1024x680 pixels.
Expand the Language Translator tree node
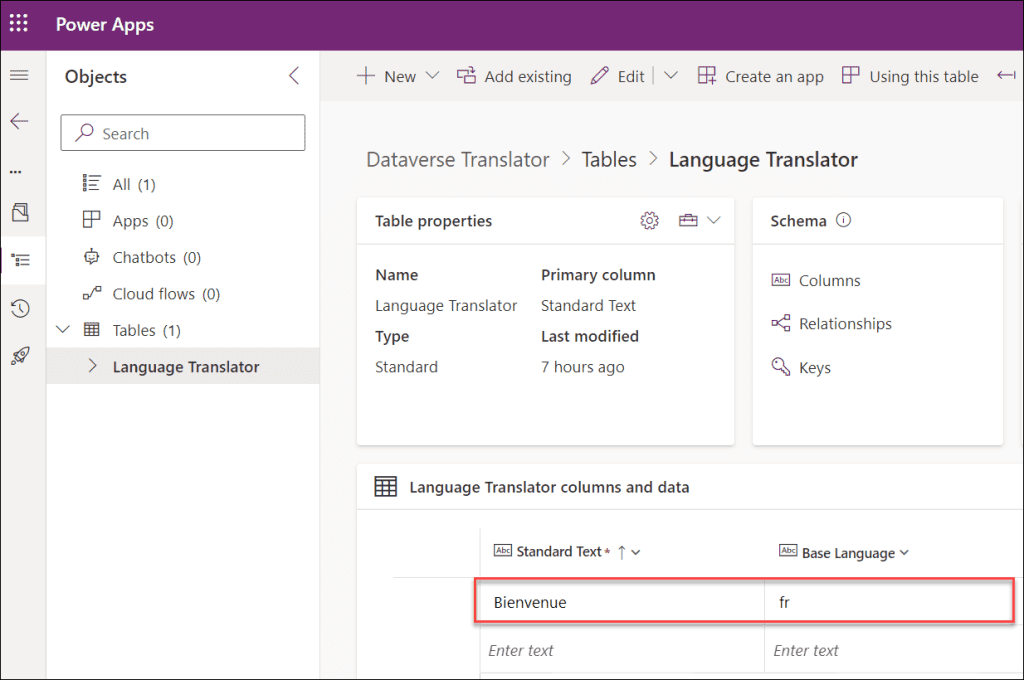(x=92, y=366)
